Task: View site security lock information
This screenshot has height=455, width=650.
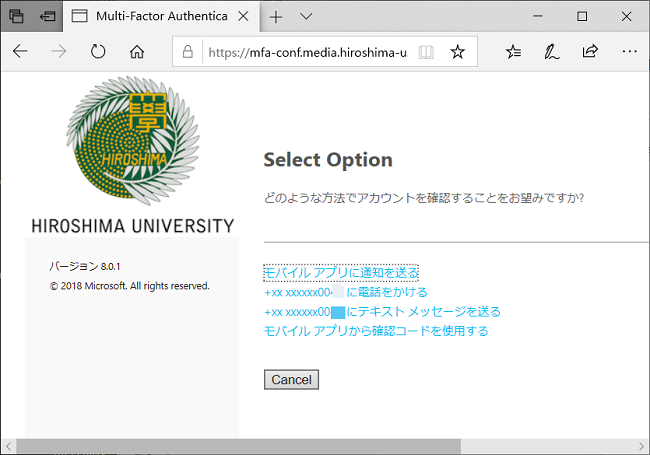Action: coord(188,52)
